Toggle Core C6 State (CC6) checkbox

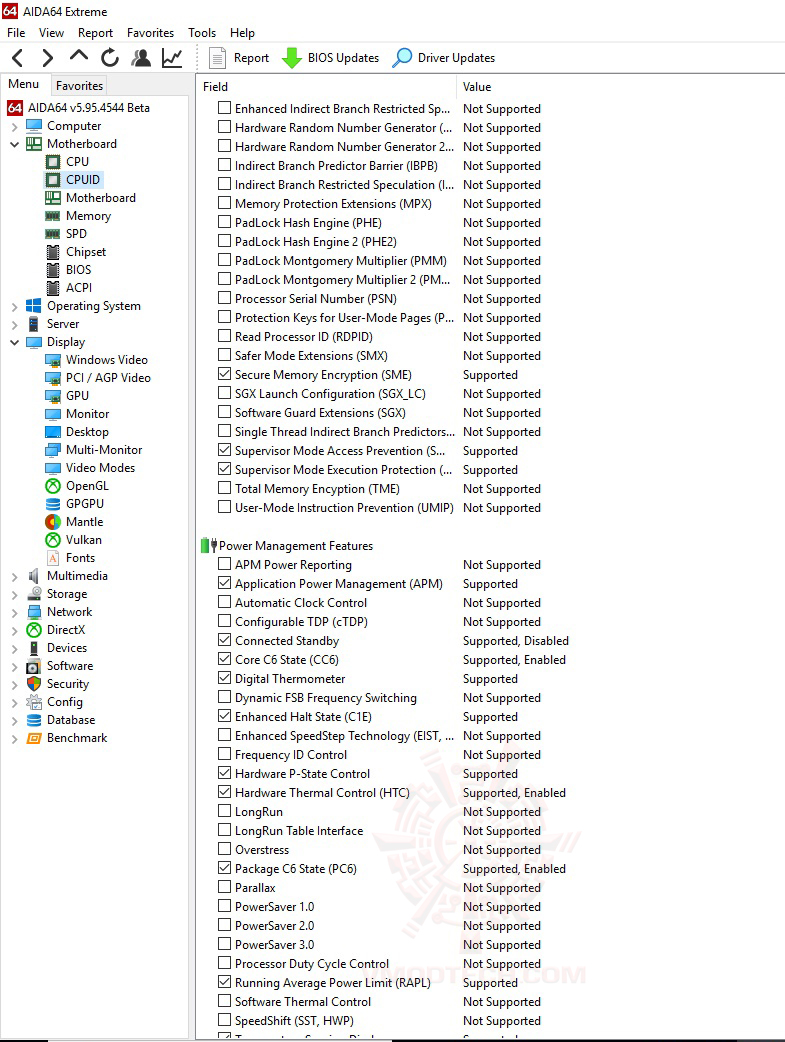(225, 659)
